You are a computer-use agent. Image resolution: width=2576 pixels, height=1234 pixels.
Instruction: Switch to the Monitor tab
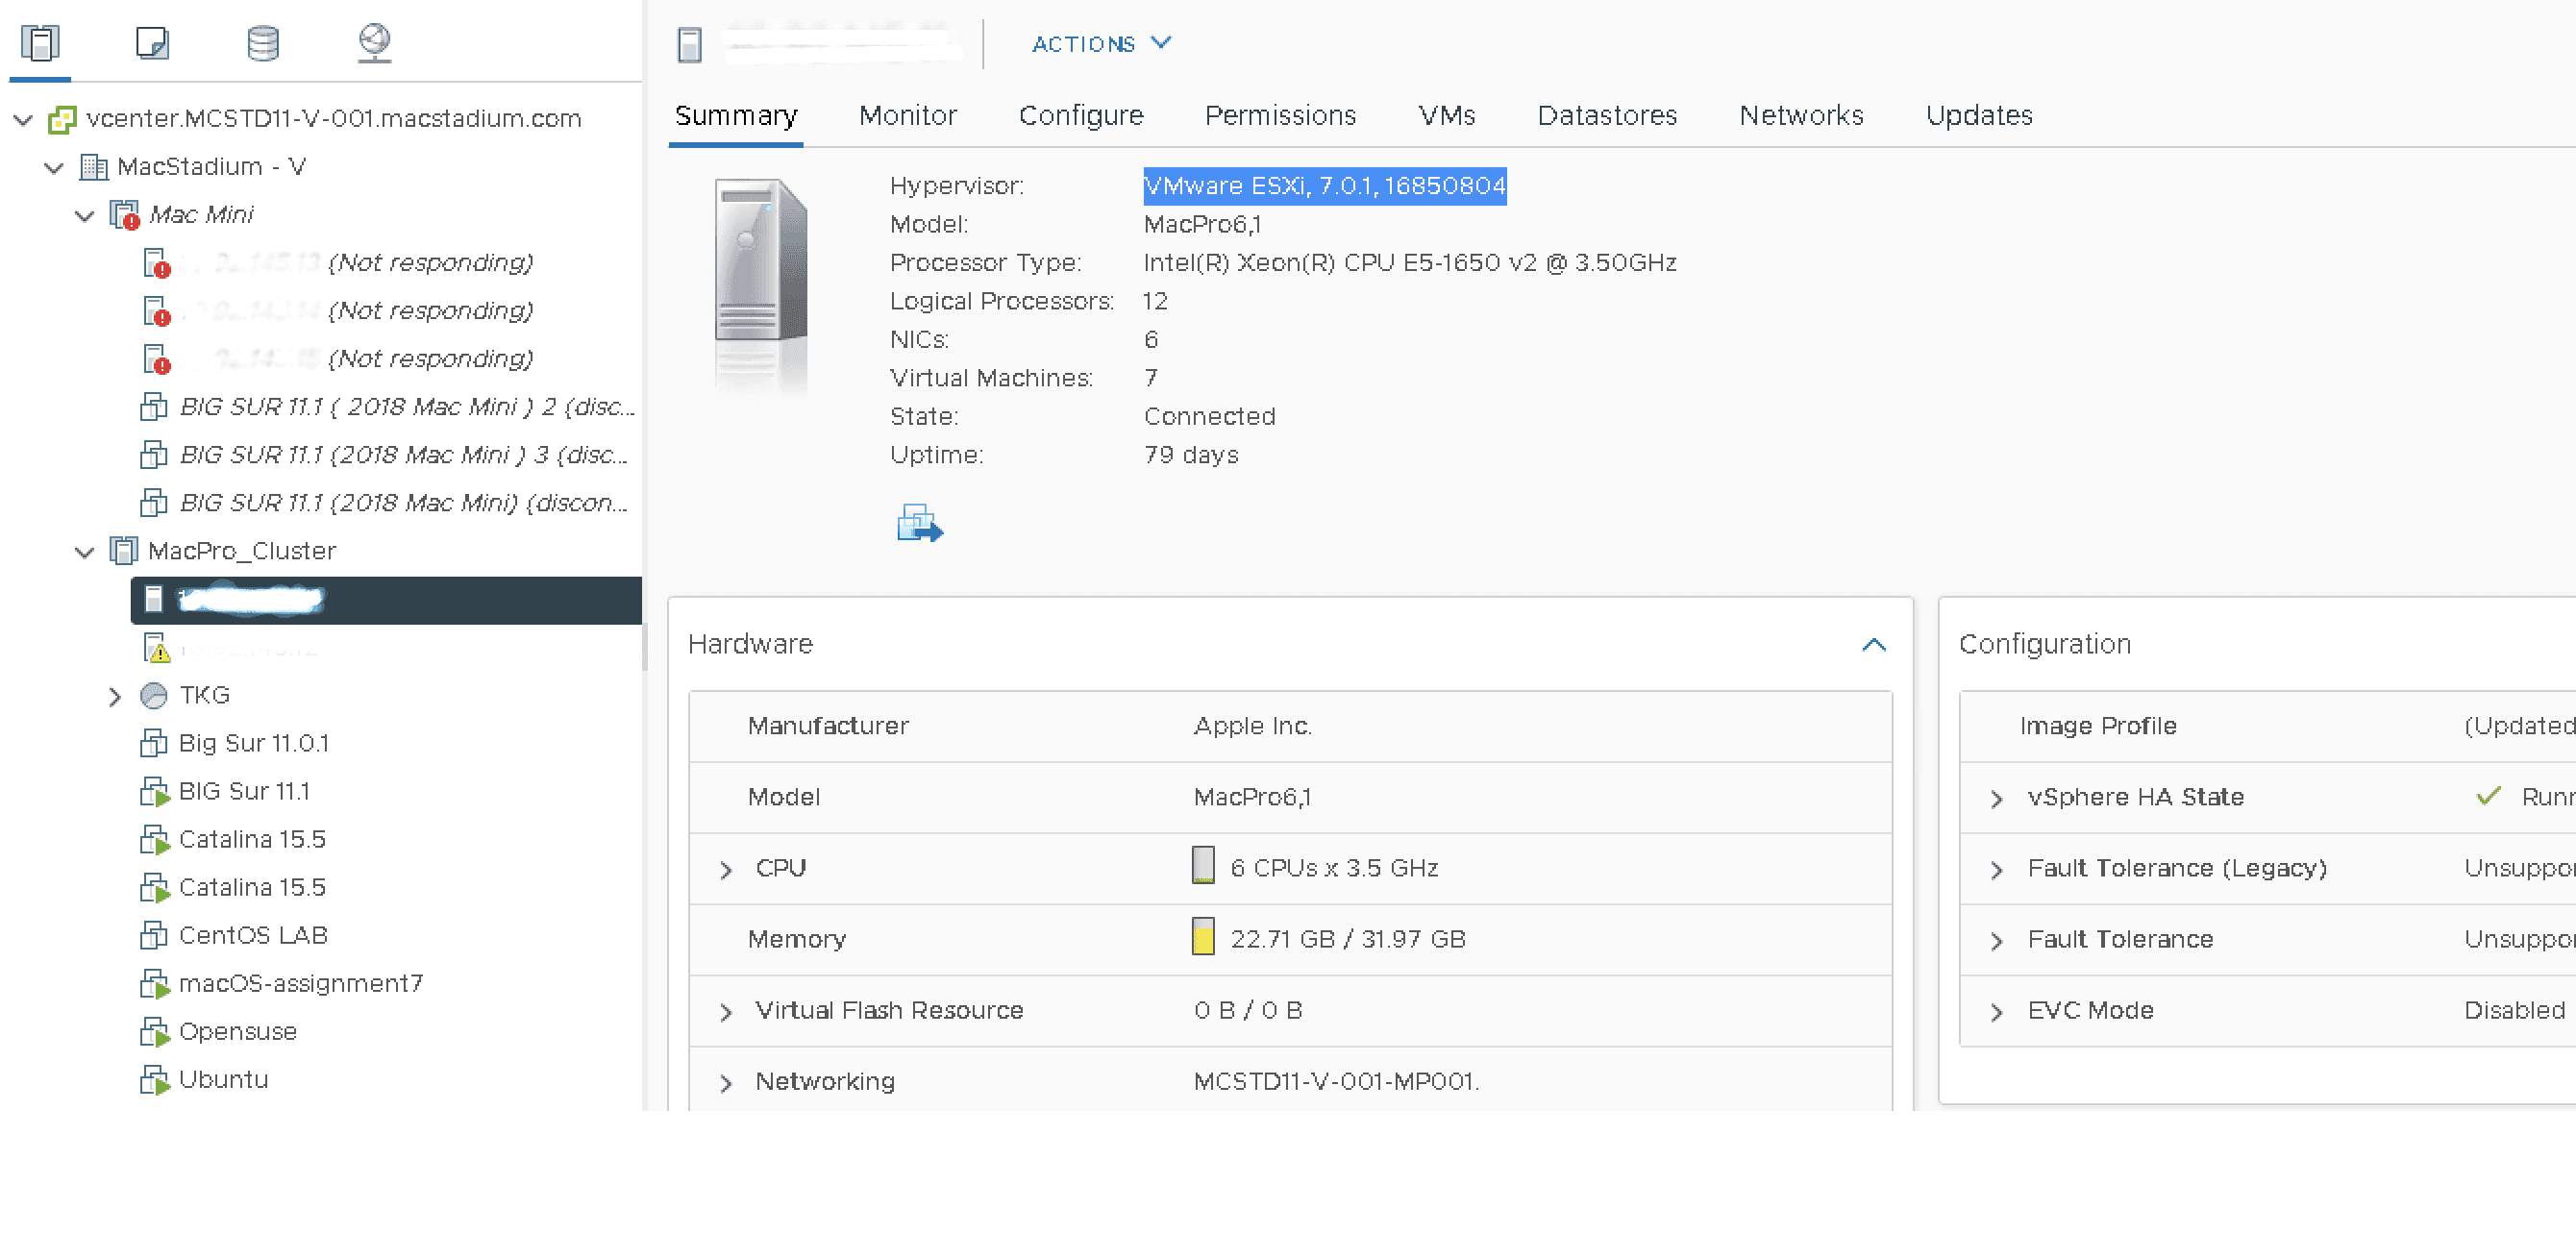(x=906, y=115)
